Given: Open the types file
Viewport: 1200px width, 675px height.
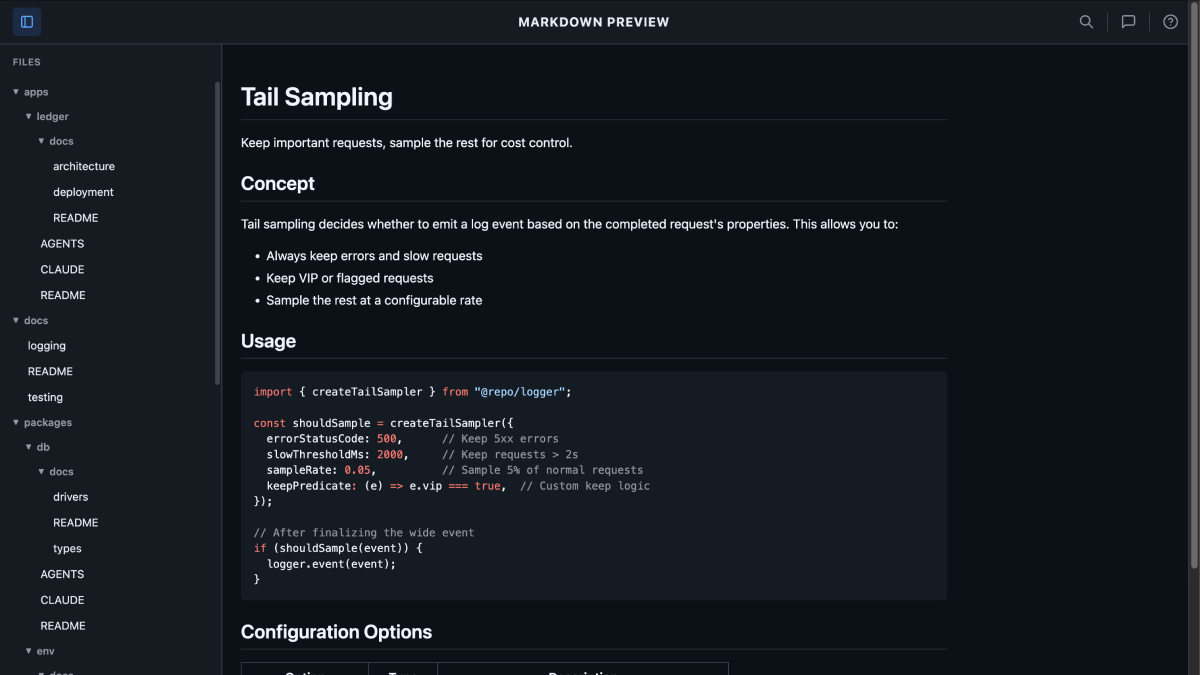Looking at the screenshot, I should [x=68, y=549].
